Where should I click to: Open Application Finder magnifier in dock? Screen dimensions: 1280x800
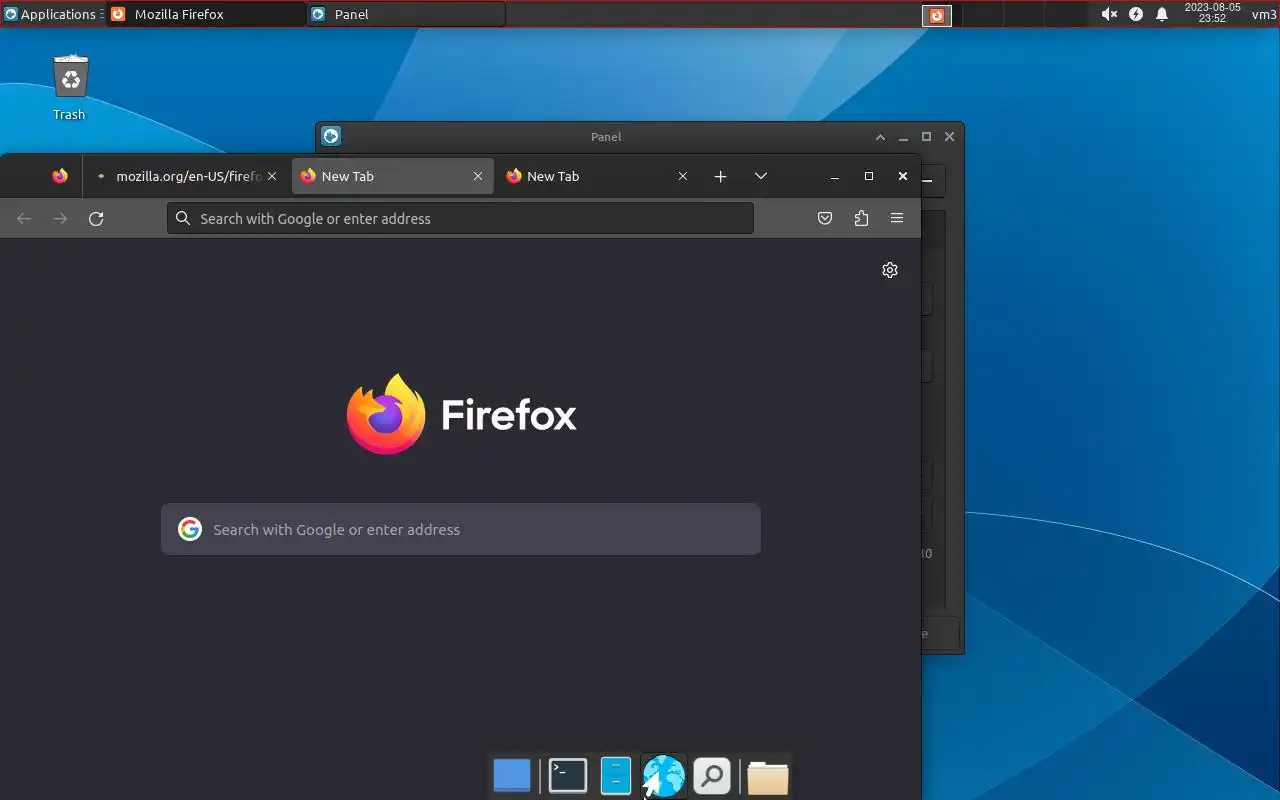(x=712, y=776)
